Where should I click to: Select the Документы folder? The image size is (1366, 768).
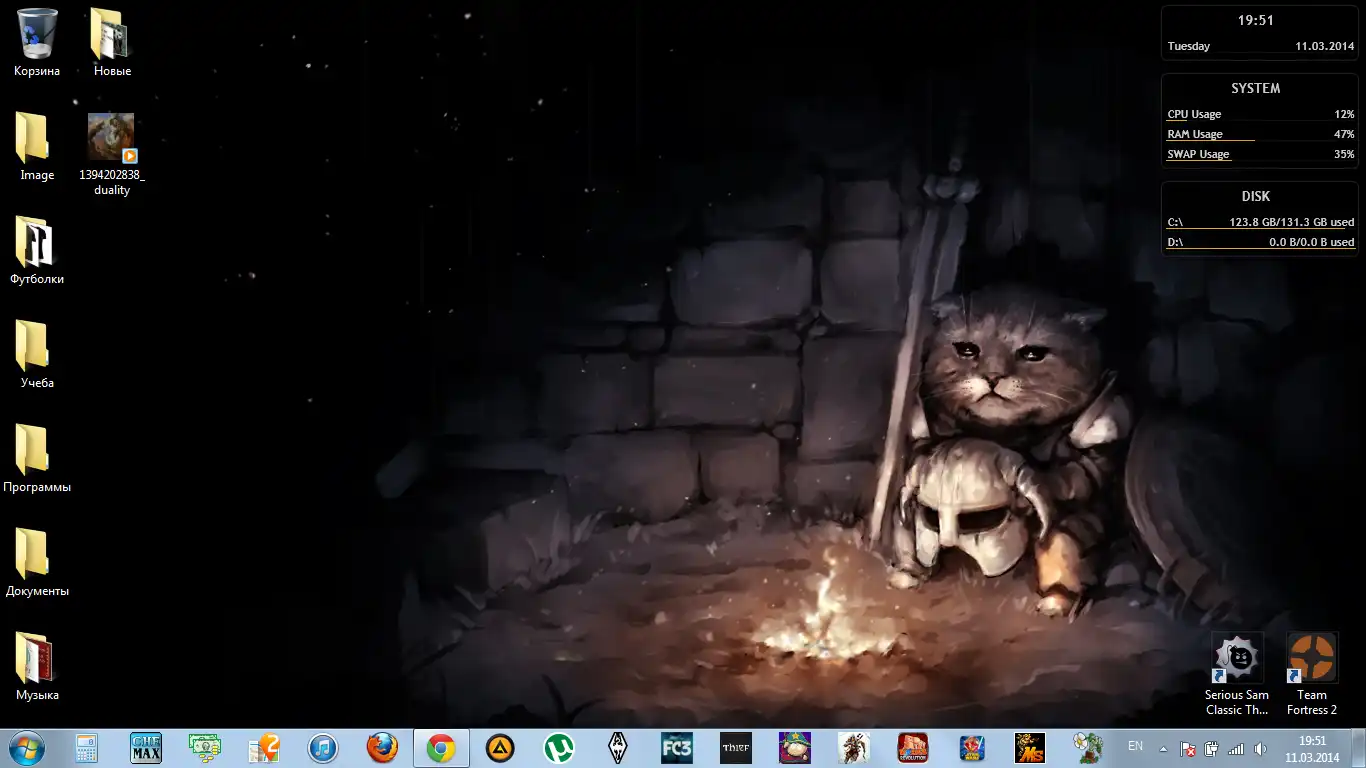37,563
